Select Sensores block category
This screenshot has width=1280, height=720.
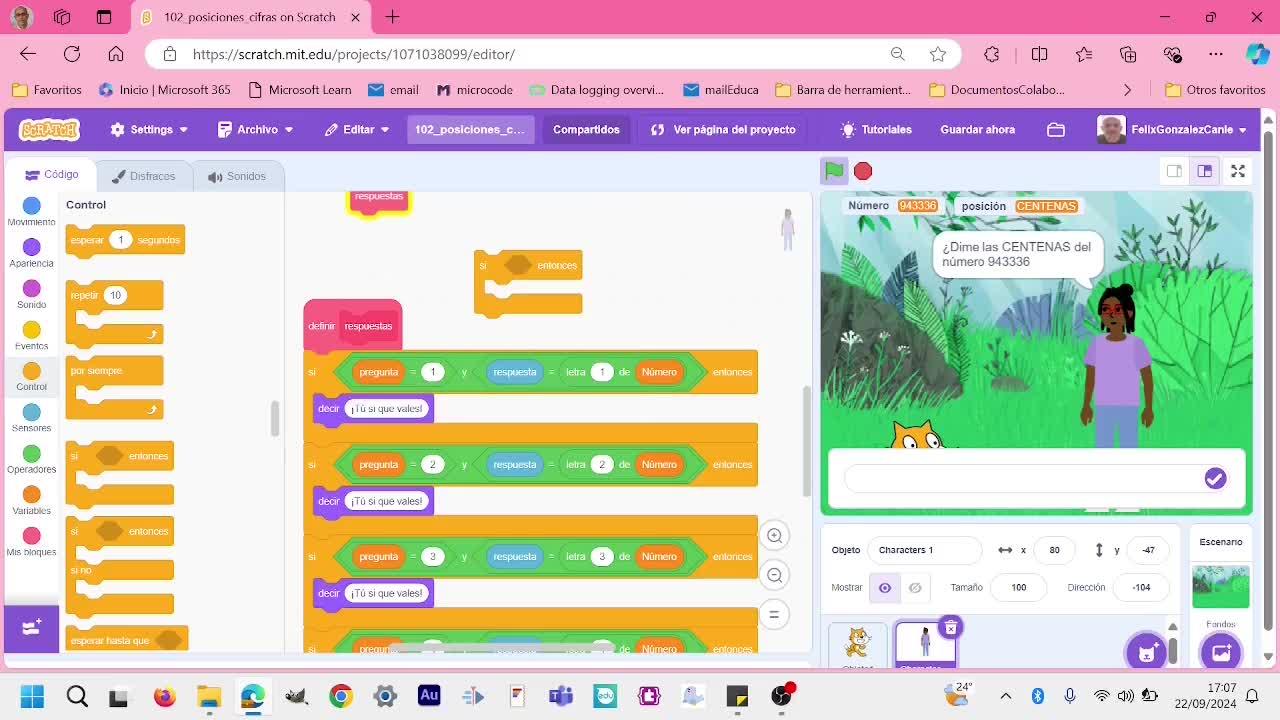31,418
